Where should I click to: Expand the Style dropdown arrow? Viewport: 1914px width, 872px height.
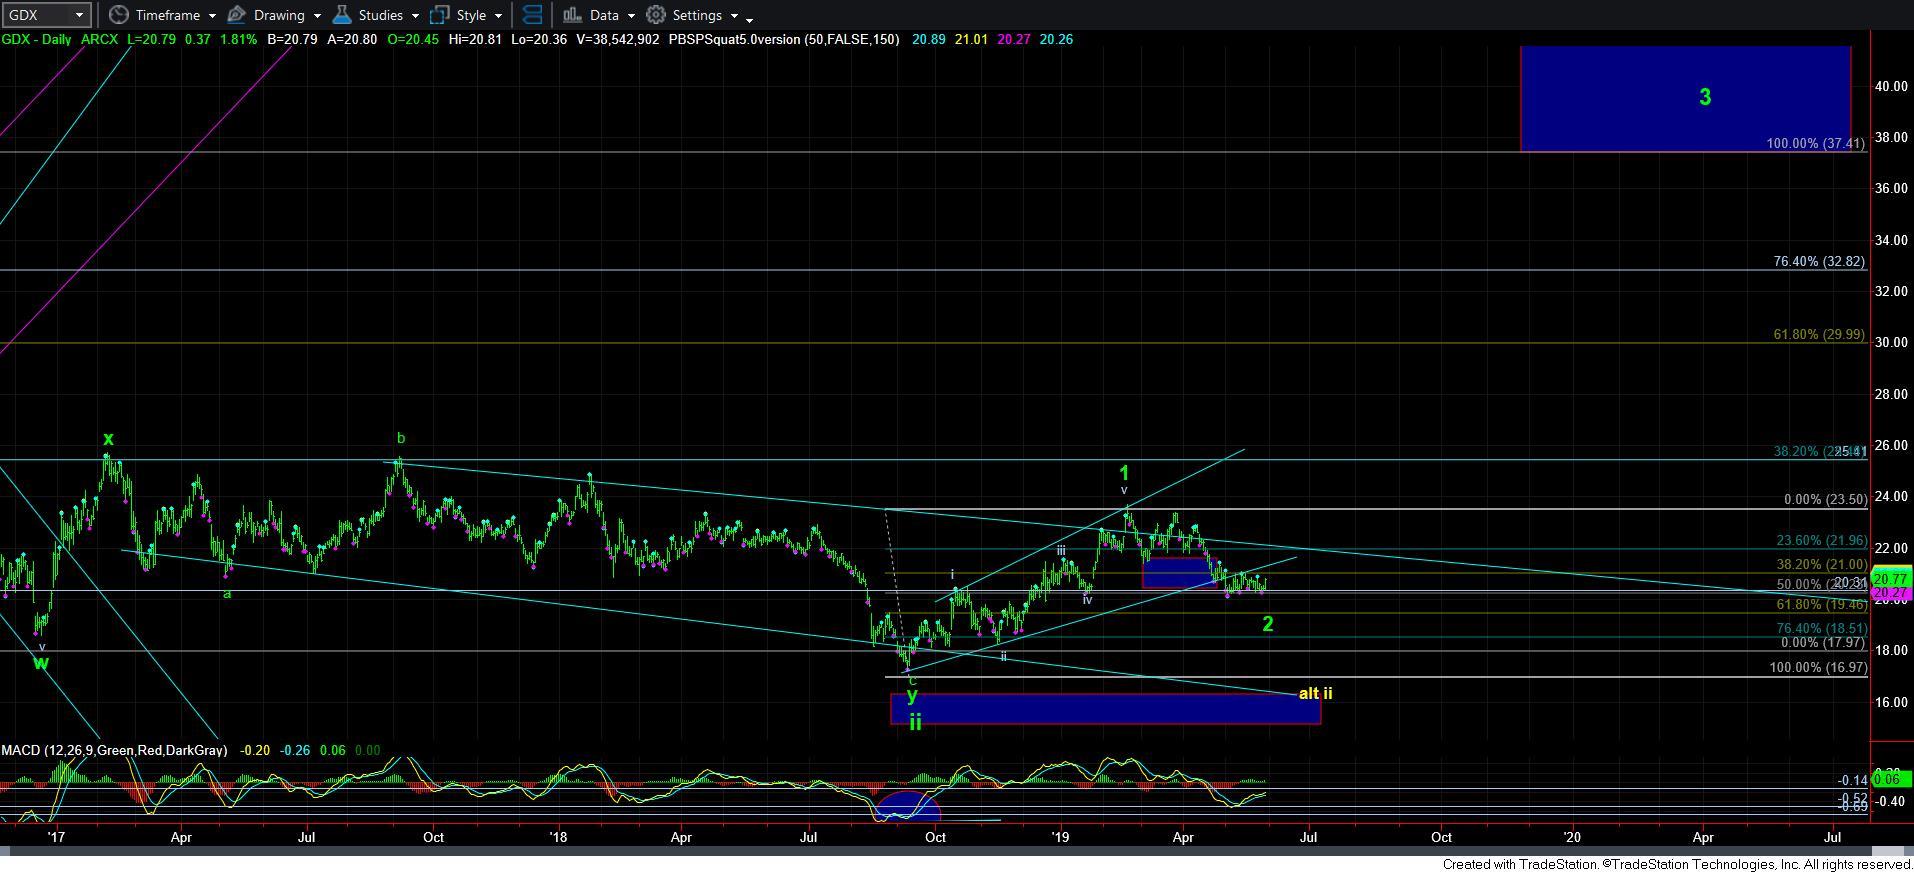[x=498, y=16]
